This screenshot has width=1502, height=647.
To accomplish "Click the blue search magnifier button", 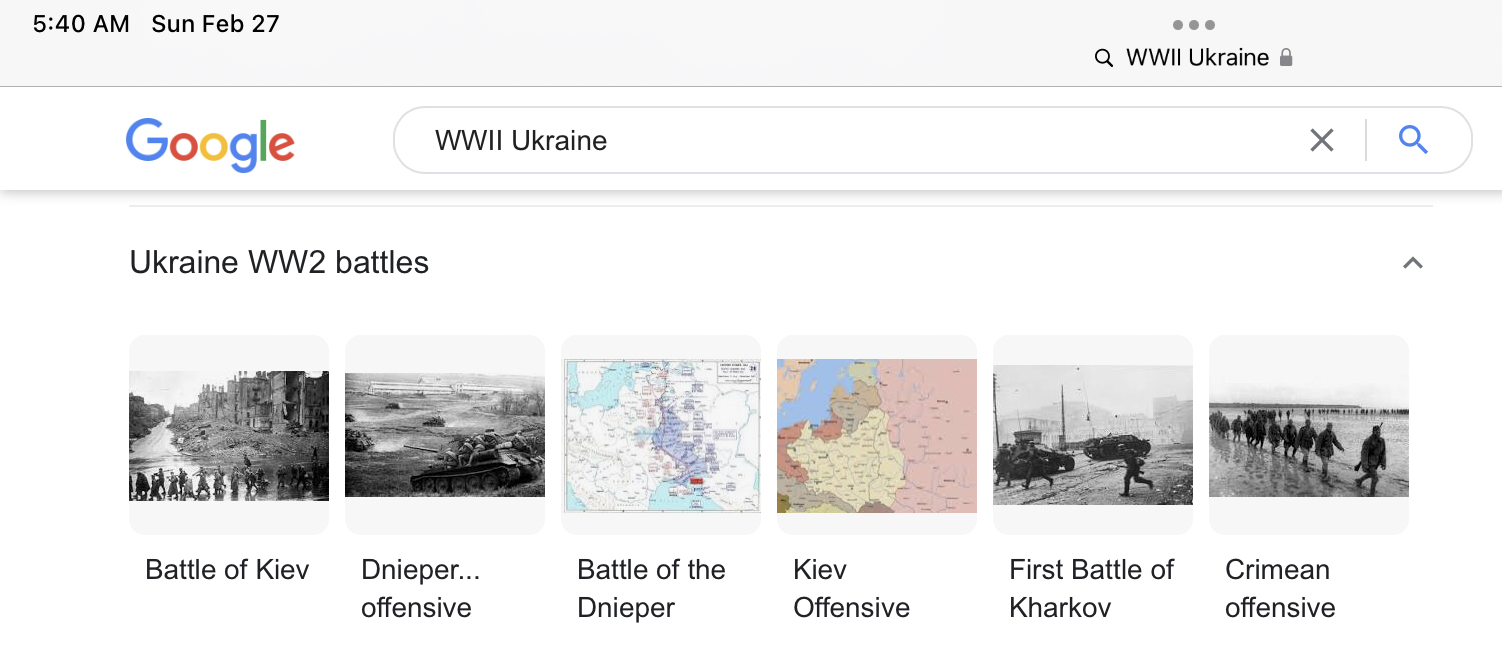I will pos(1413,140).
